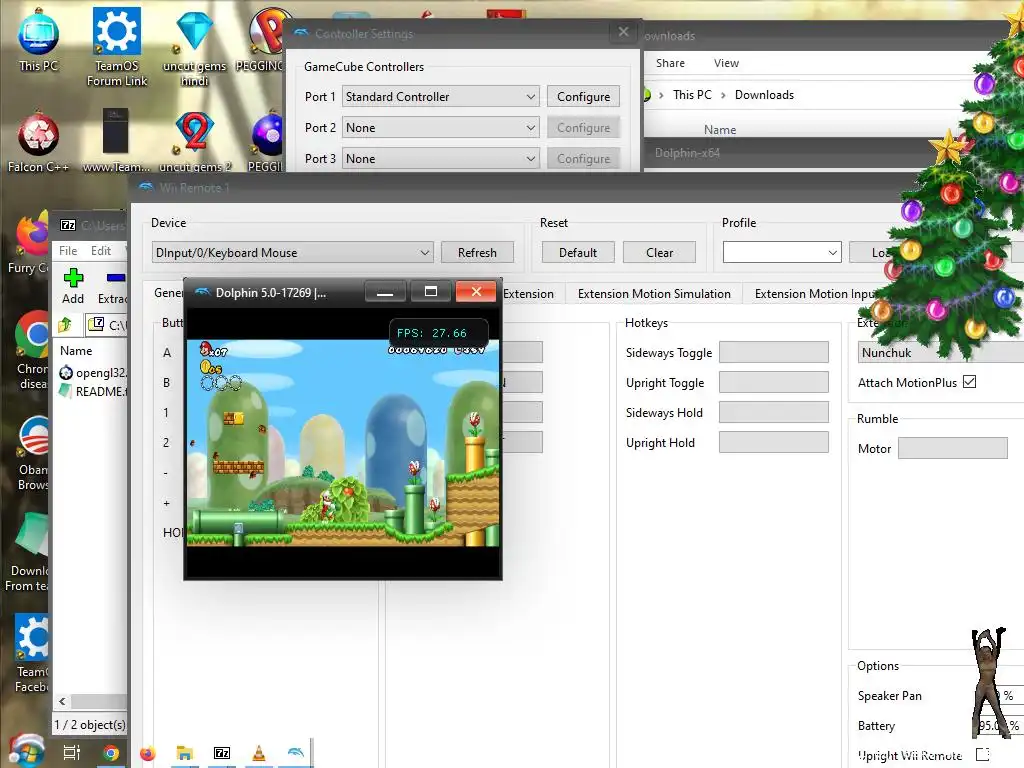Screen dimensions: 1024x768
Task: Open VLC from the taskbar
Action: point(259,753)
